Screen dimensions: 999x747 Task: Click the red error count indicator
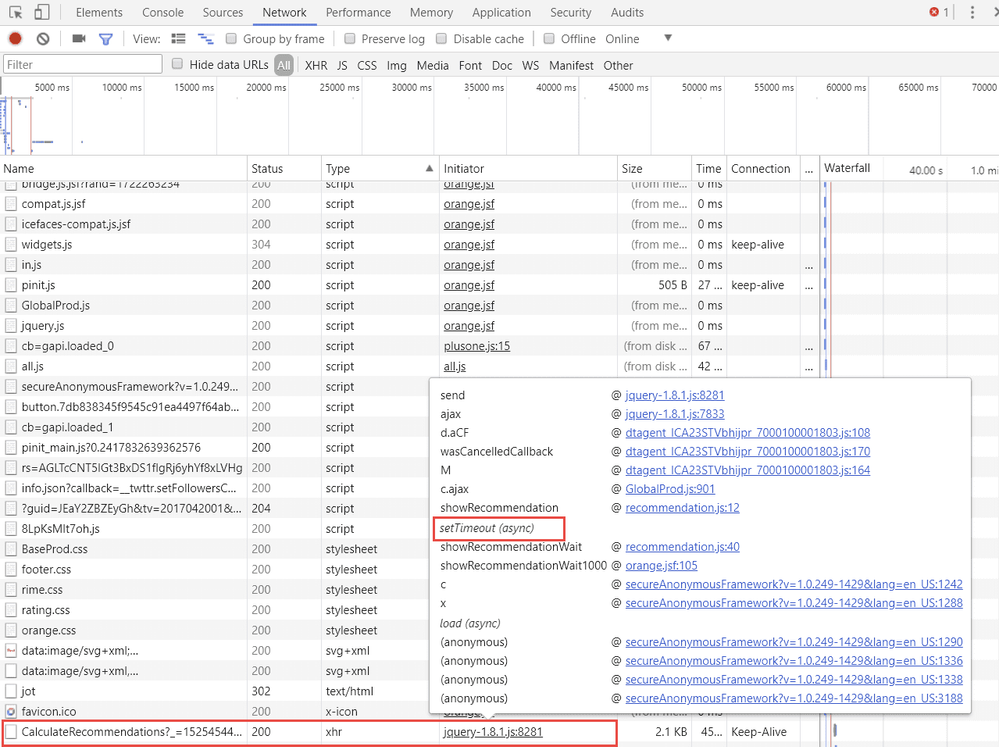tap(938, 13)
